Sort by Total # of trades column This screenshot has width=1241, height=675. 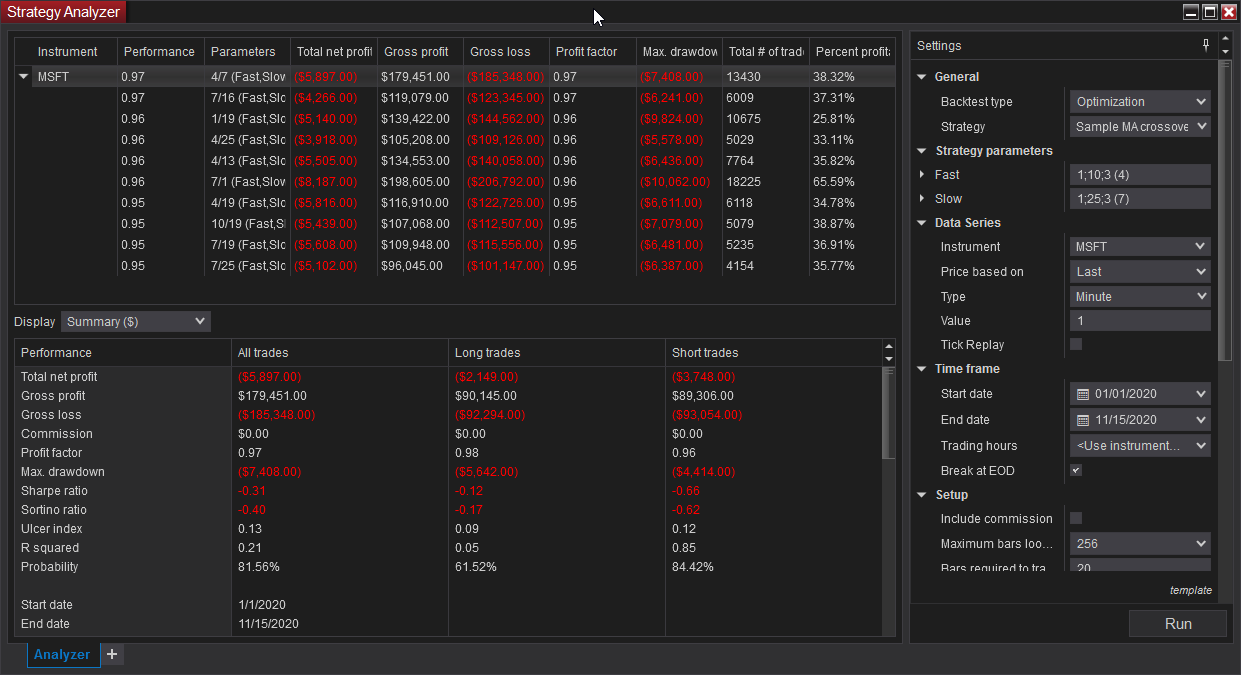pos(765,52)
